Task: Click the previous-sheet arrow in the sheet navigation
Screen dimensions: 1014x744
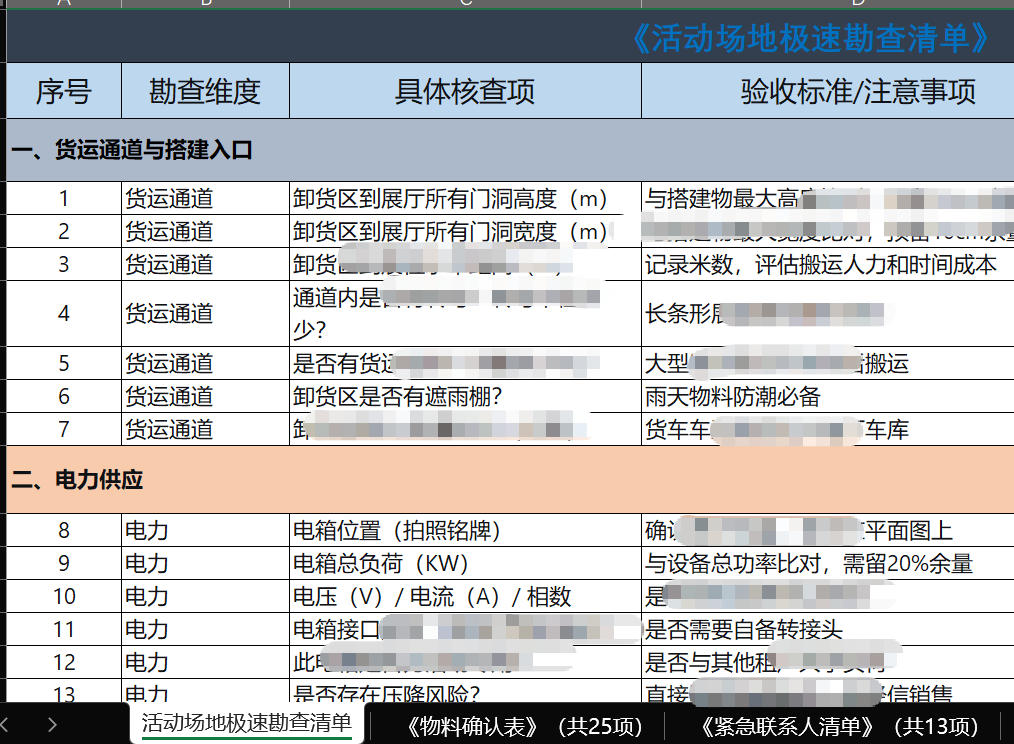Action: pos(4,725)
